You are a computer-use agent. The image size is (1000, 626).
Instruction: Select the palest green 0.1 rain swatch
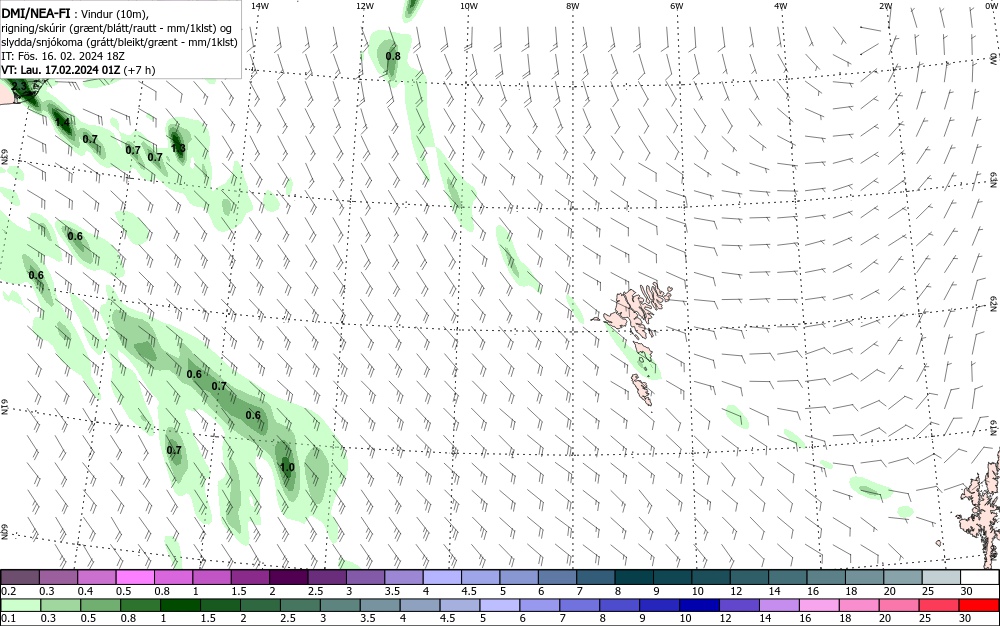pyautogui.click(x=20, y=605)
